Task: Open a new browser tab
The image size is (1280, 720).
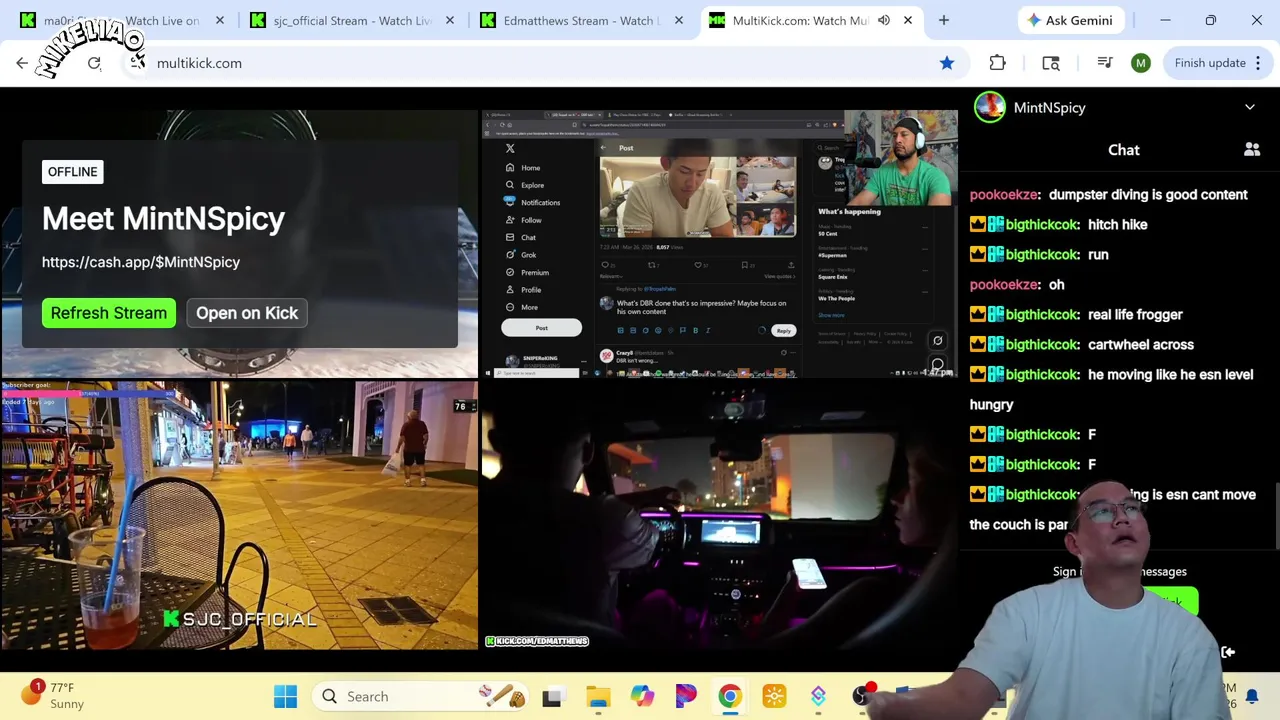Action: (943, 20)
